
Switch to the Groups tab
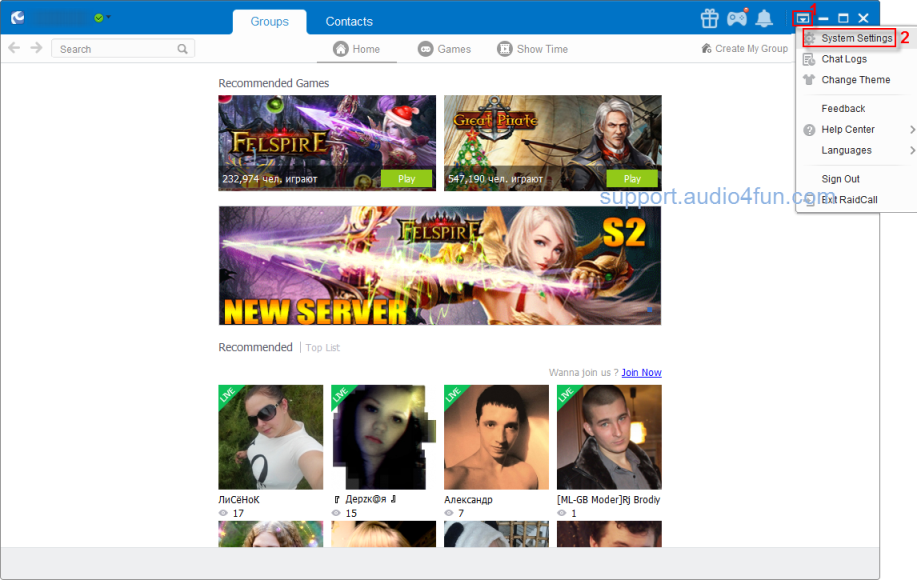[270, 22]
